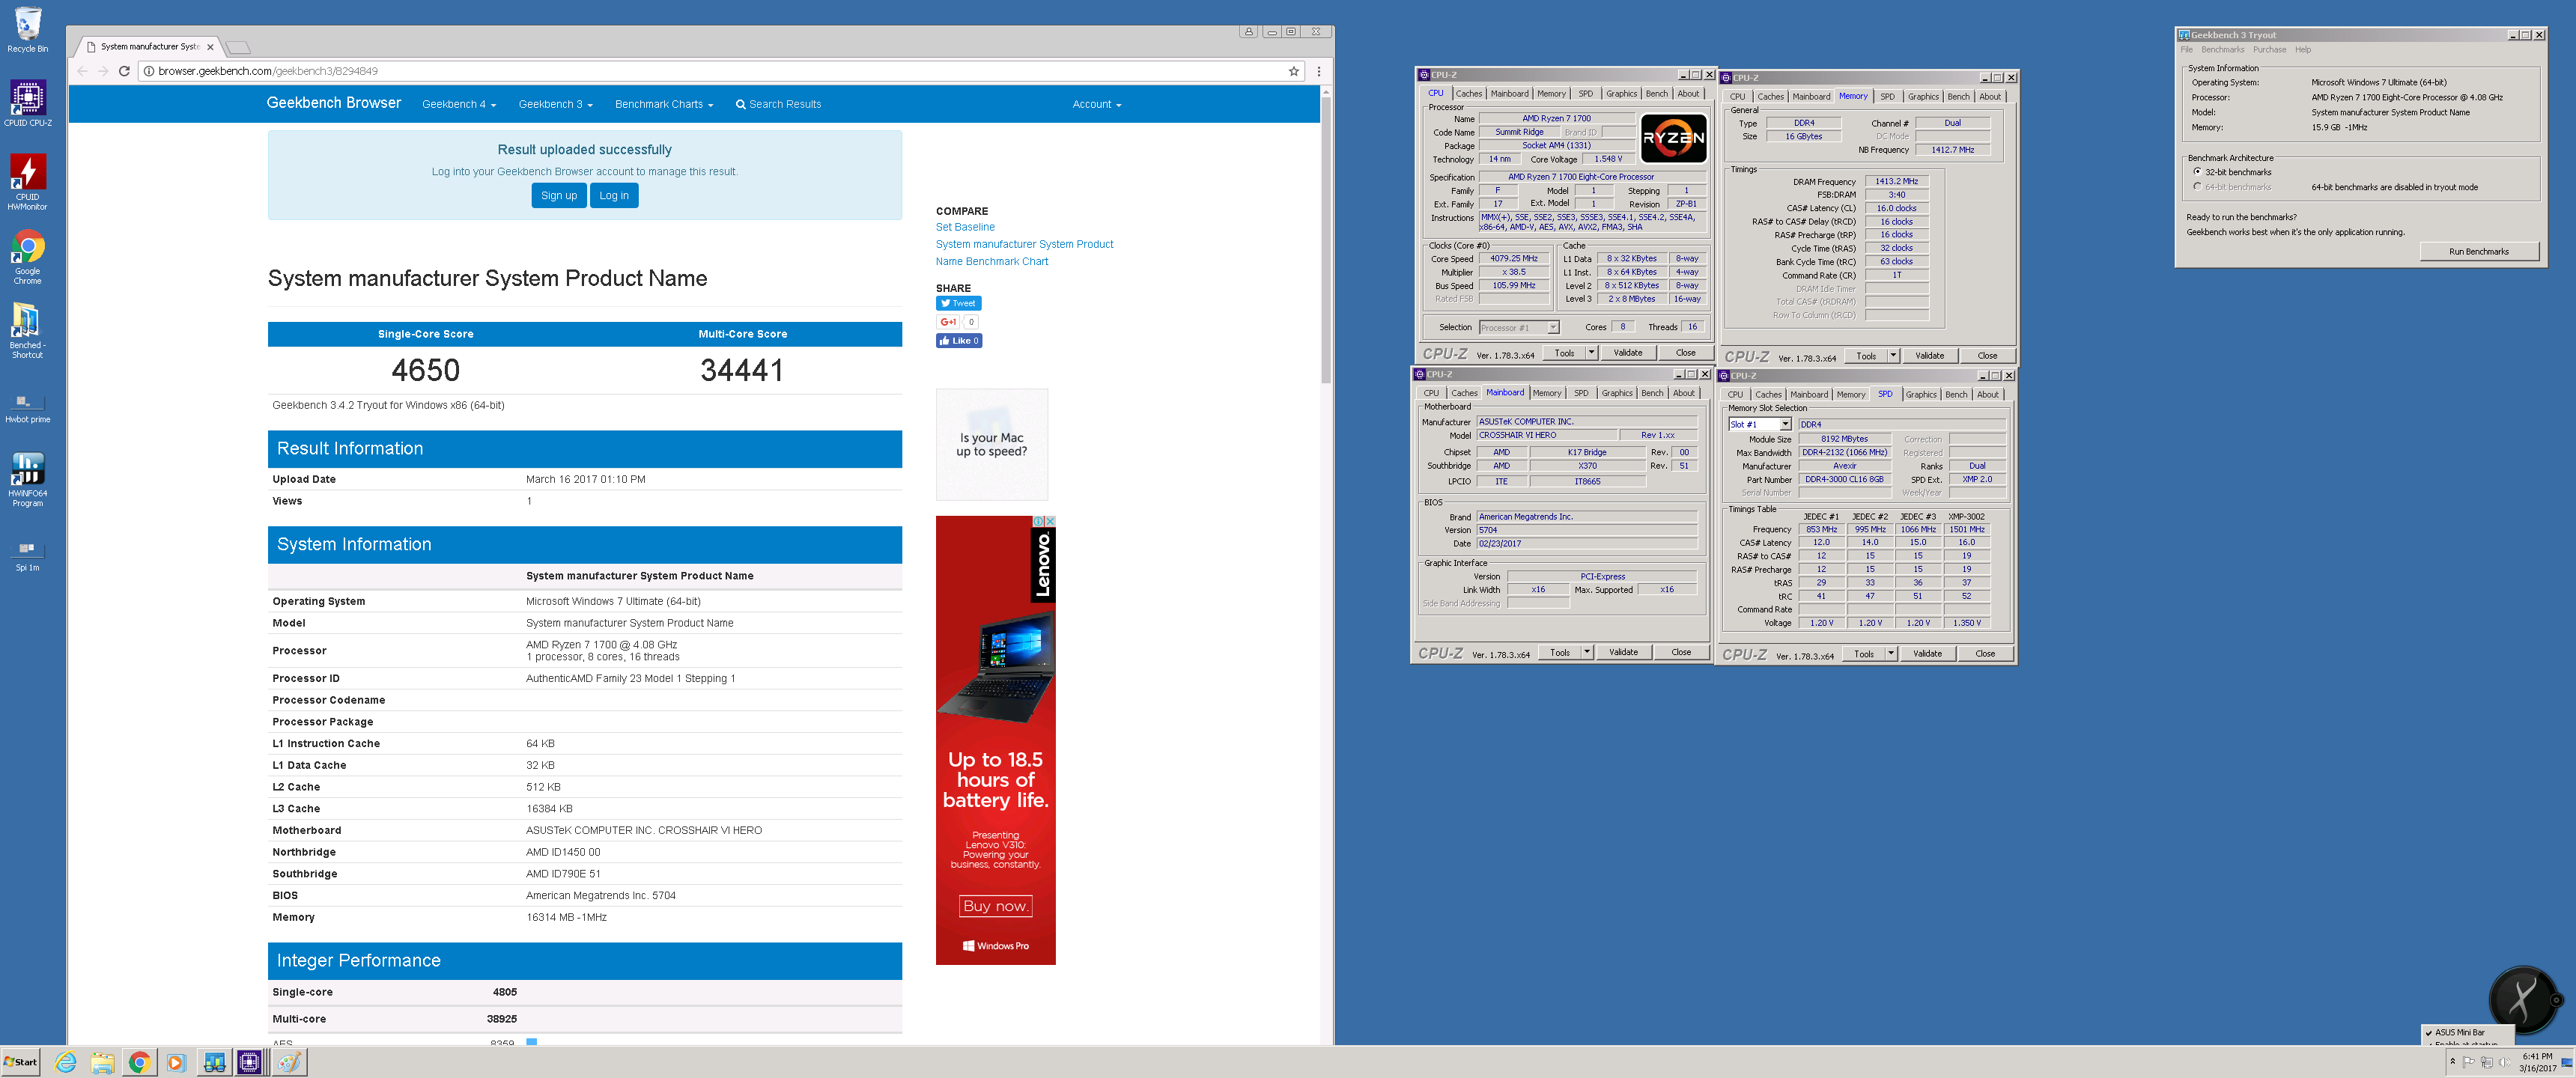Share the result with the Tweet button
The image size is (2576, 1078).
pos(958,303)
